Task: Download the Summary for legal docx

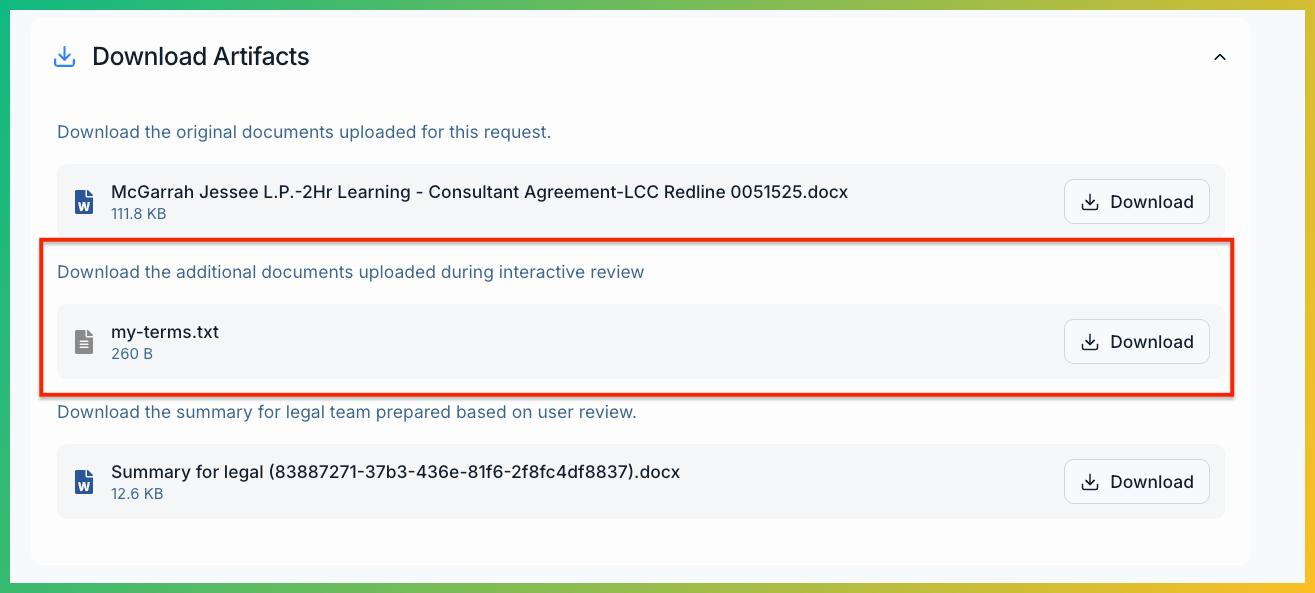Action: [1136, 482]
